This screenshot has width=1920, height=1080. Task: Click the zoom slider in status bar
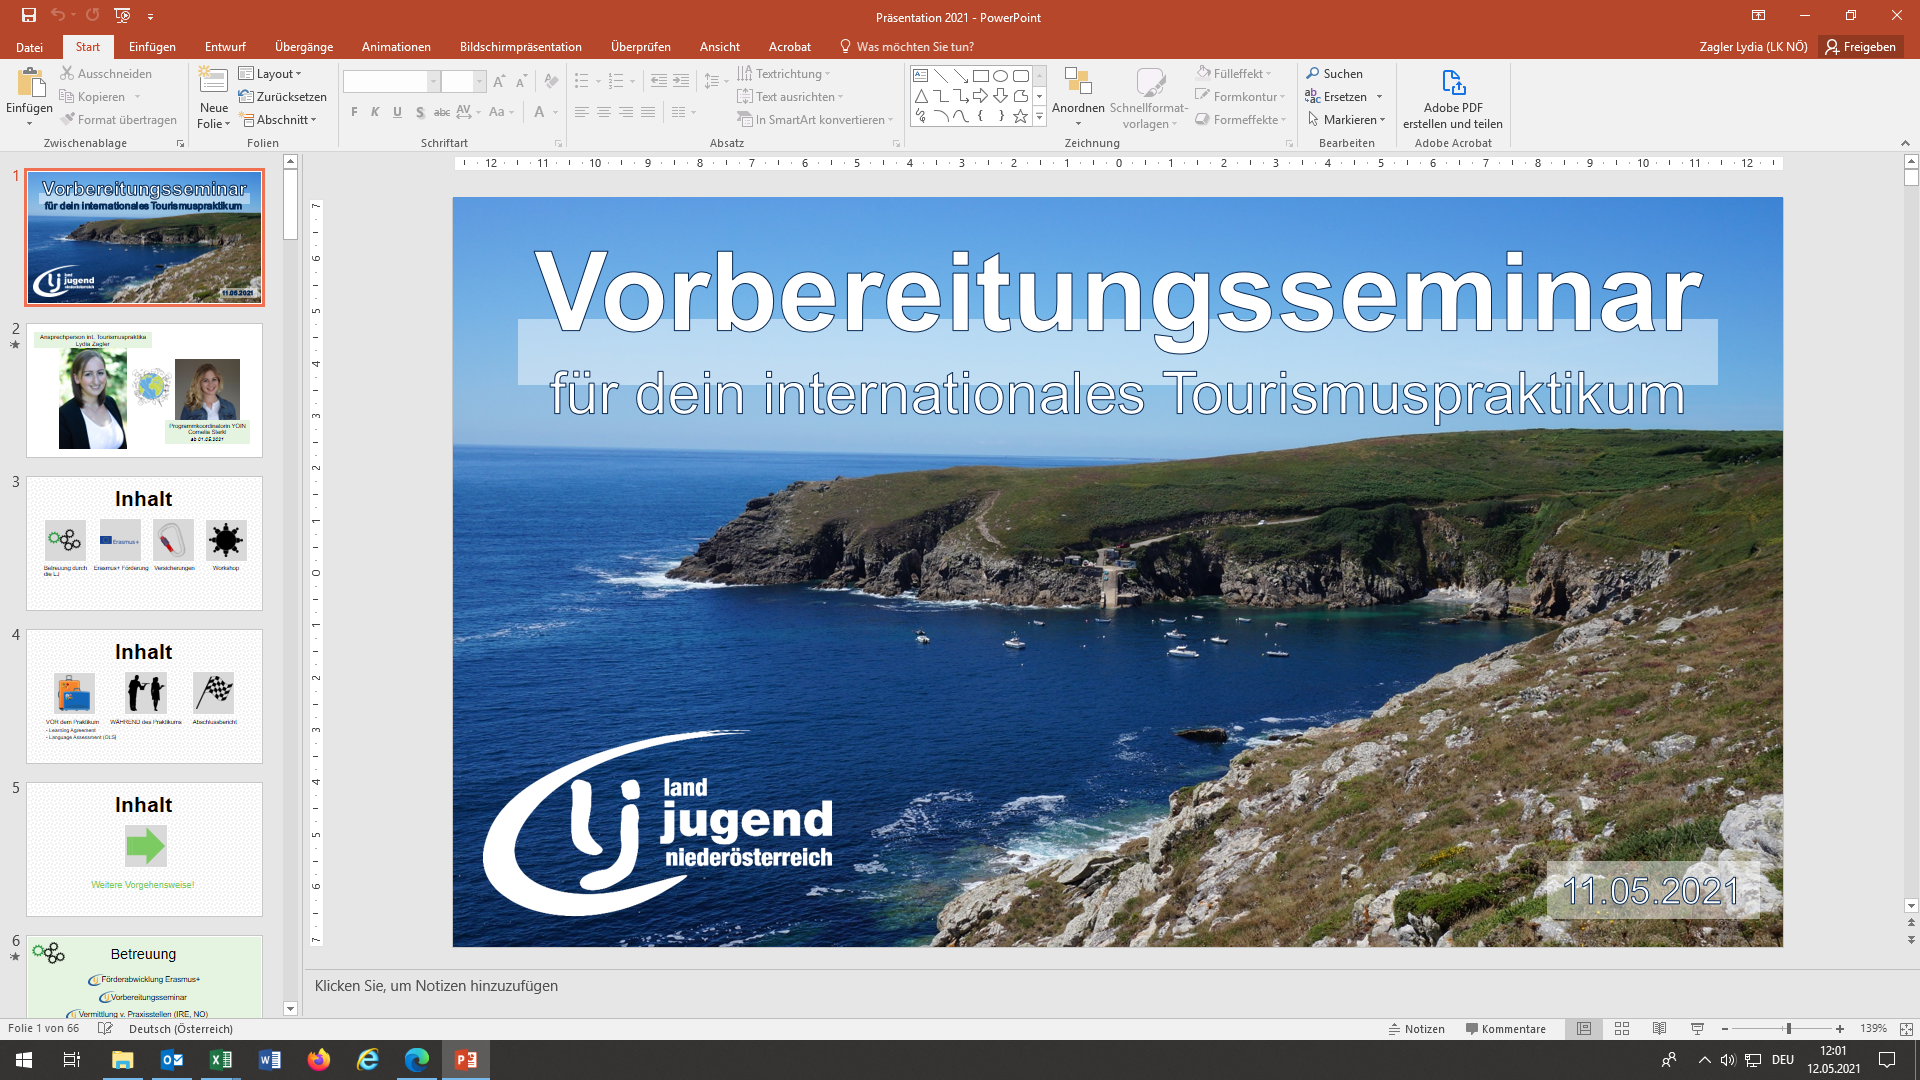(x=1788, y=1028)
